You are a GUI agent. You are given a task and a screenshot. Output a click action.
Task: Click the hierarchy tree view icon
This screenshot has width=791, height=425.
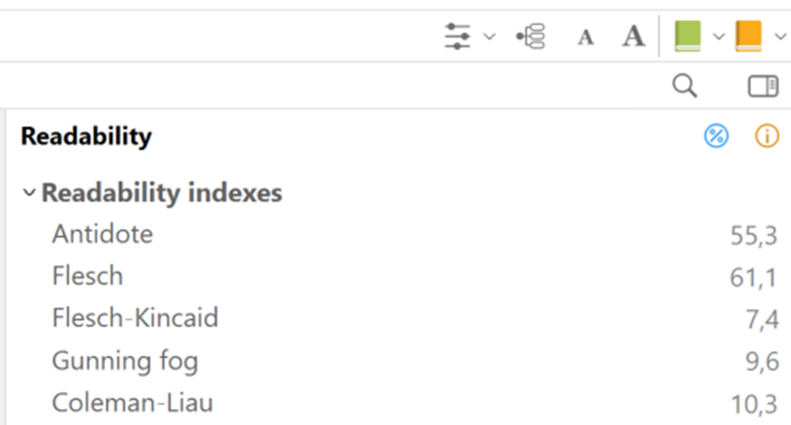(x=531, y=37)
